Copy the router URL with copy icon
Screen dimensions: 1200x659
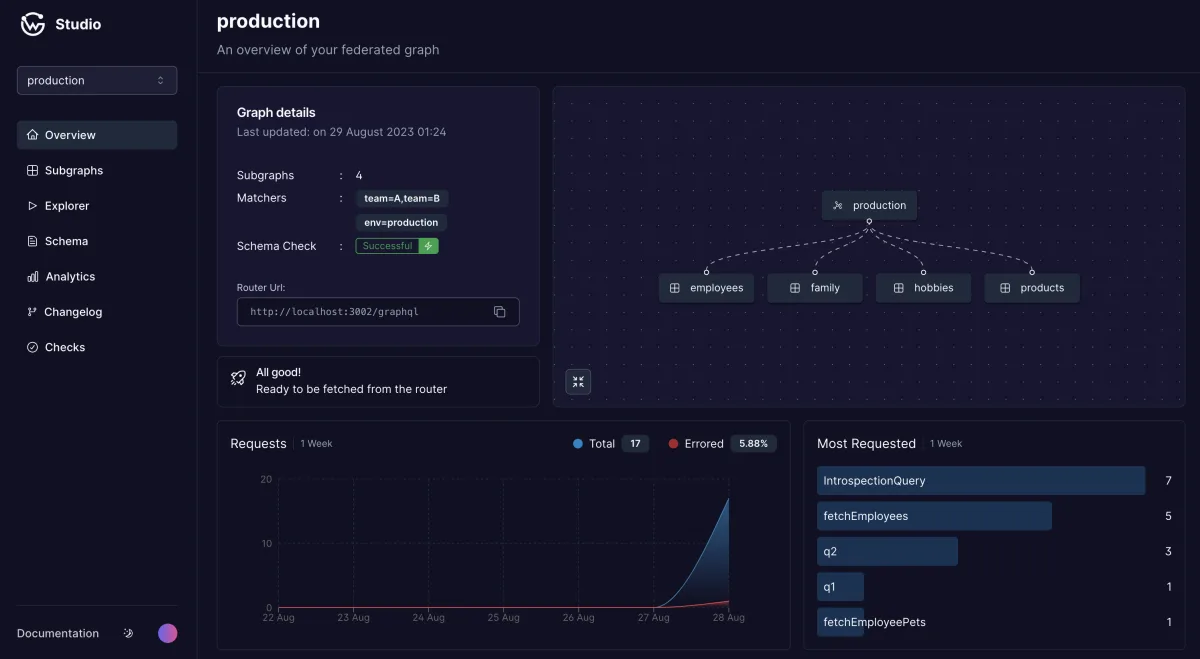(x=500, y=312)
